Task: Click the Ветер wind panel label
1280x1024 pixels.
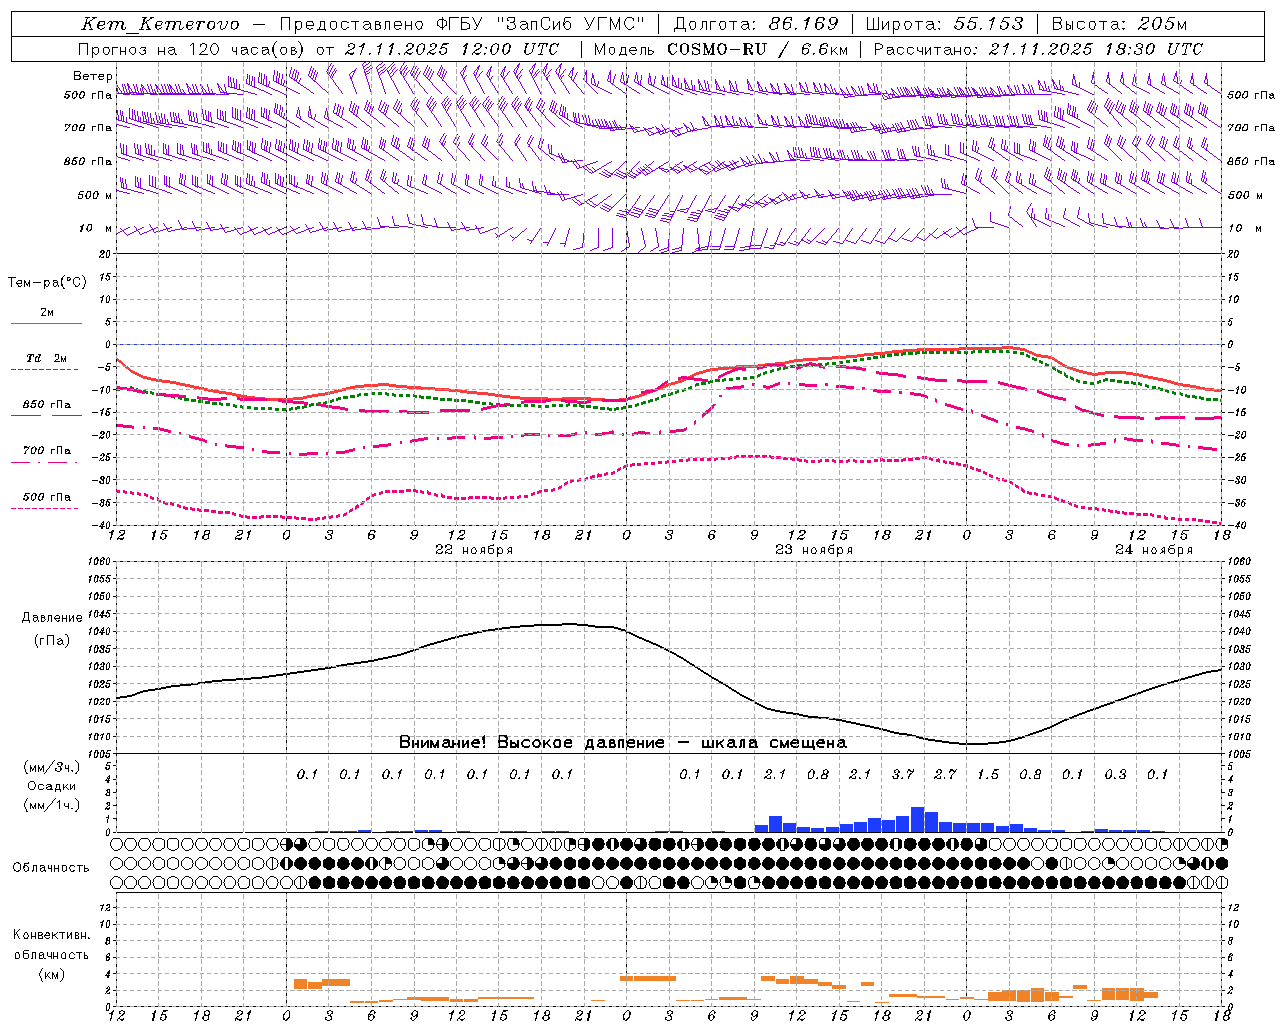Action: 92,76
